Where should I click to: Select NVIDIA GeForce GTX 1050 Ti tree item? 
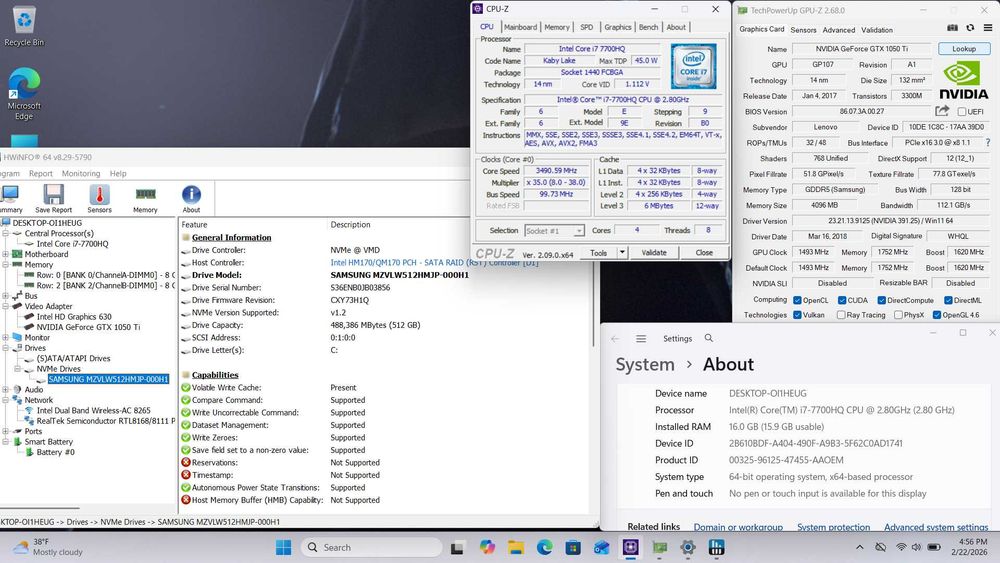(x=88, y=327)
